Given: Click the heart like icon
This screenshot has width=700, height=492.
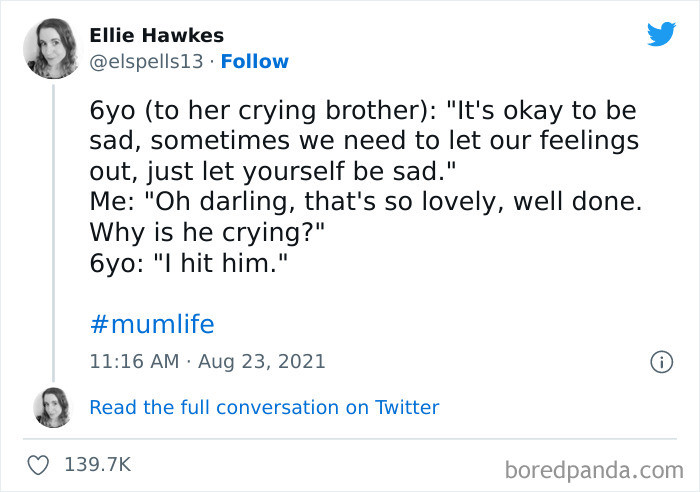Looking at the screenshot, I should coord(38,465).
